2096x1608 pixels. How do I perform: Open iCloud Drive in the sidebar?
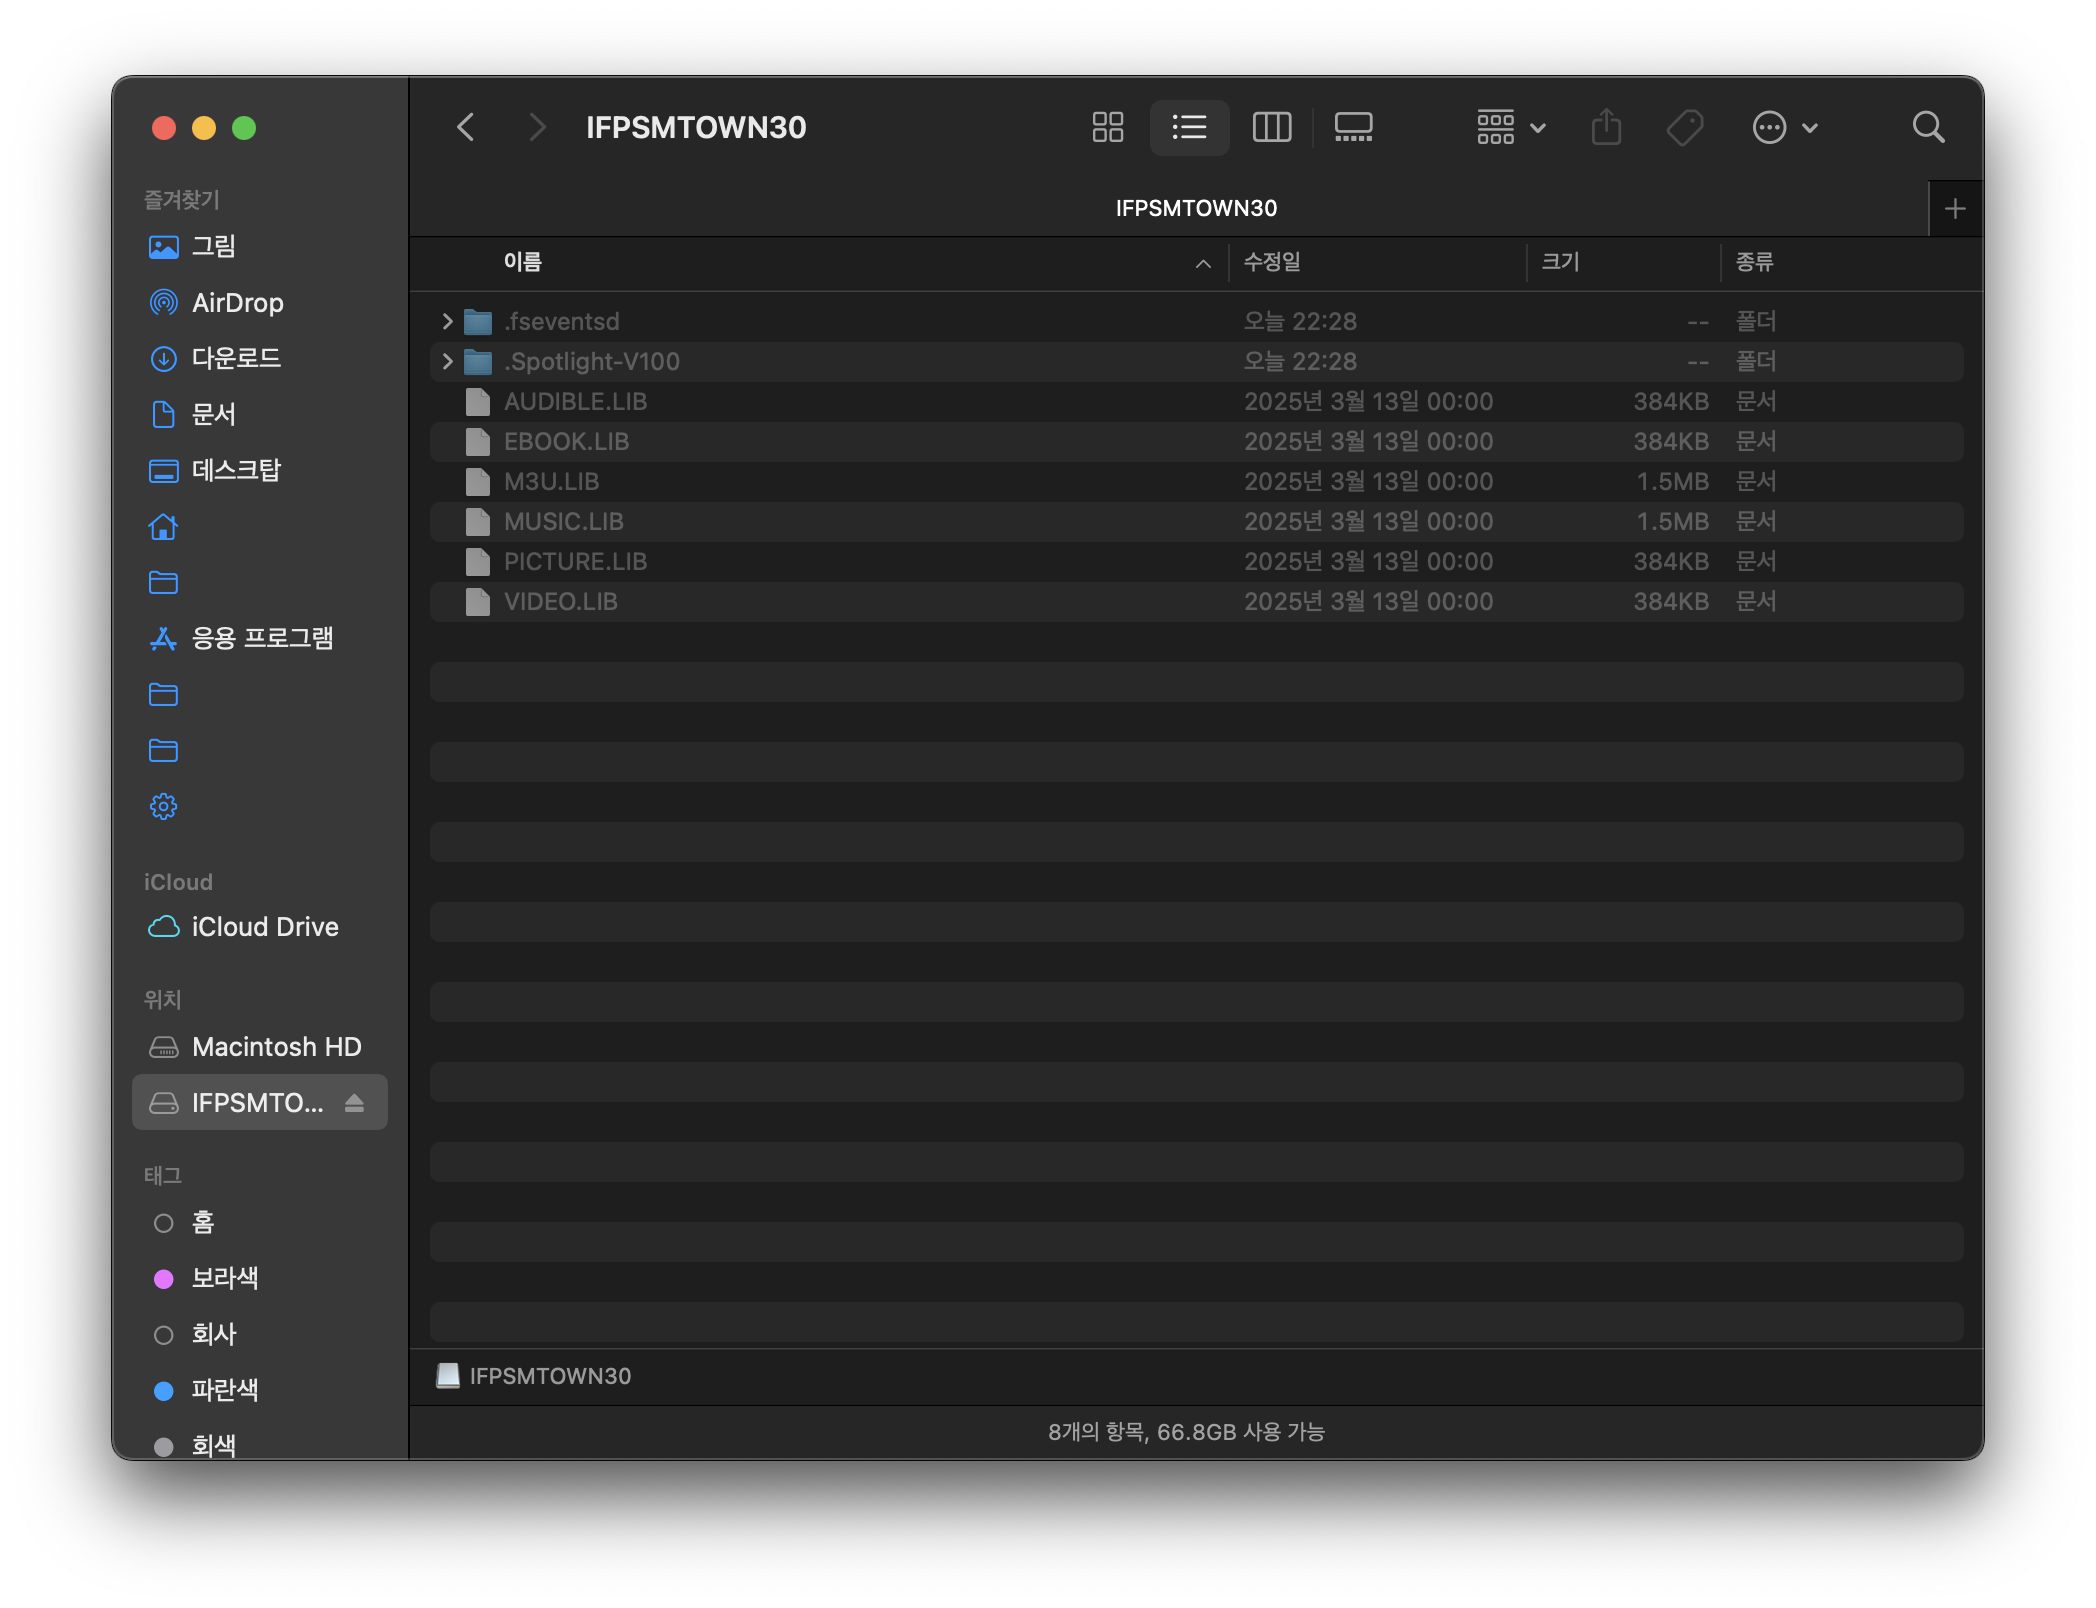click(264, 927)
